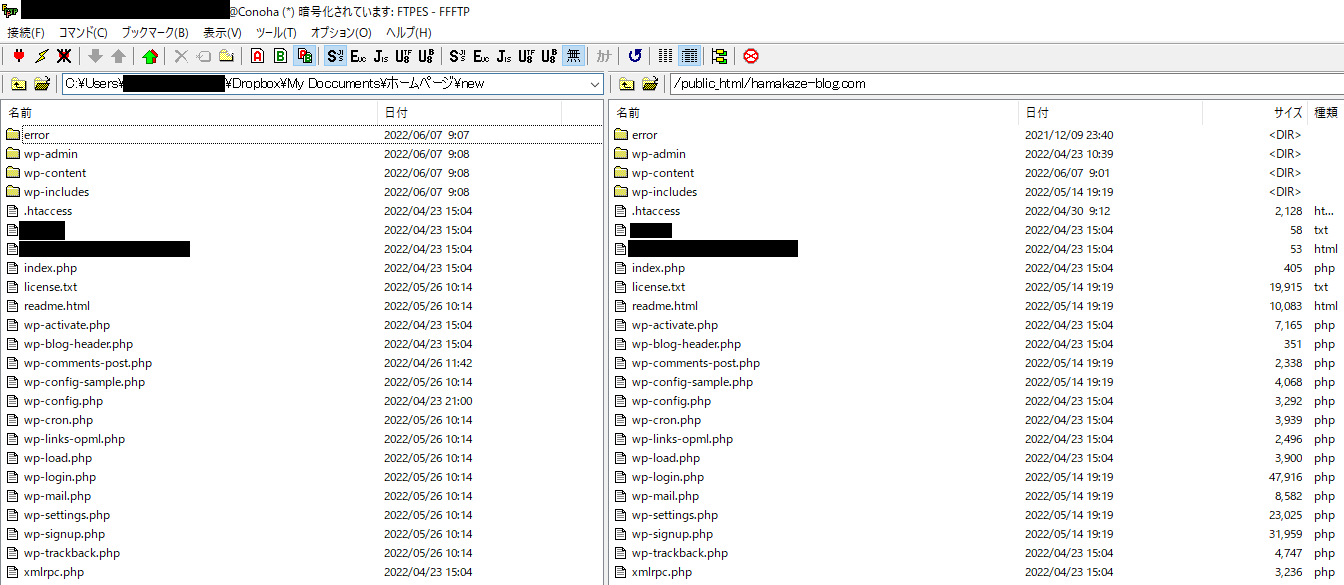
Task: Open the folder sync browse tree icon
Action: [720, 56]
